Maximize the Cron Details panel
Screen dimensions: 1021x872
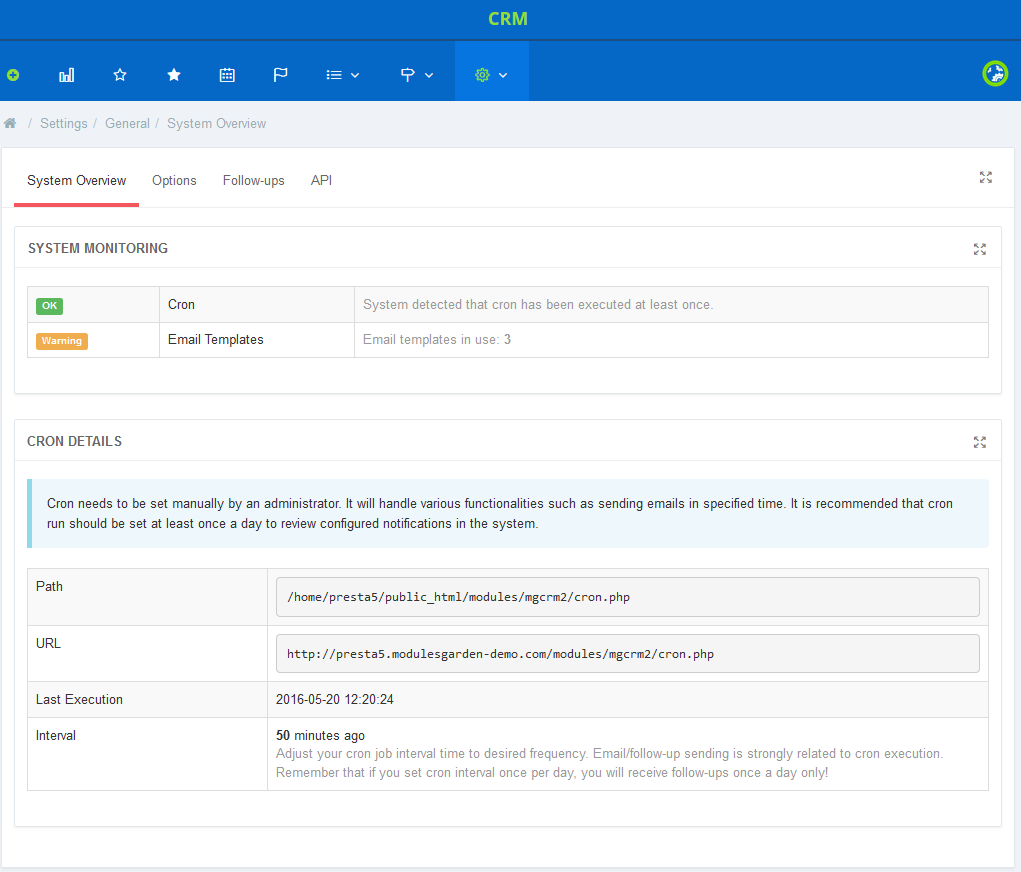[979, 442]
